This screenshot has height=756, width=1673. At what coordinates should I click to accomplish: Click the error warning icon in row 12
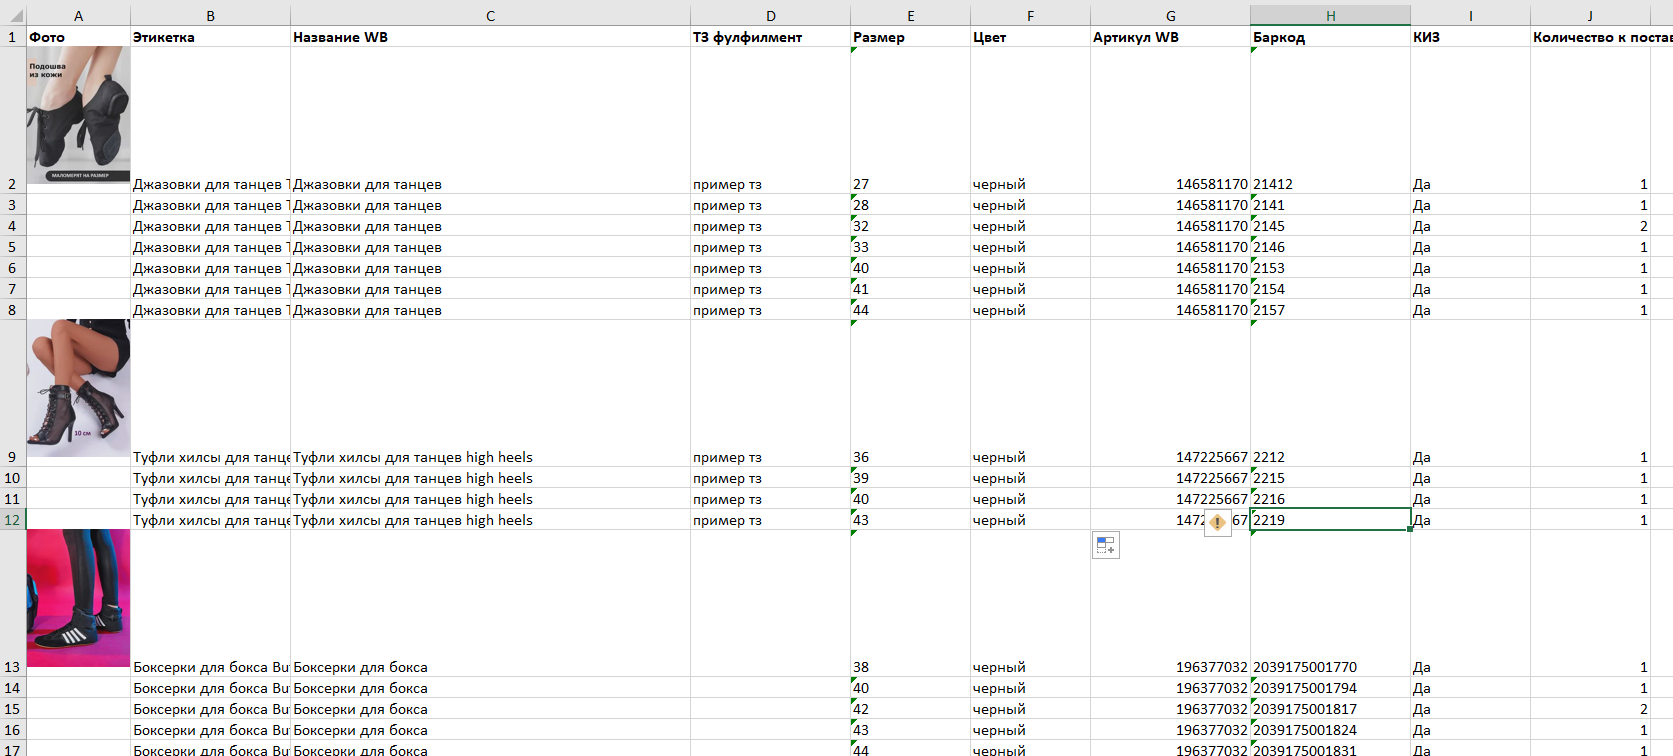tap(1217, 522)
